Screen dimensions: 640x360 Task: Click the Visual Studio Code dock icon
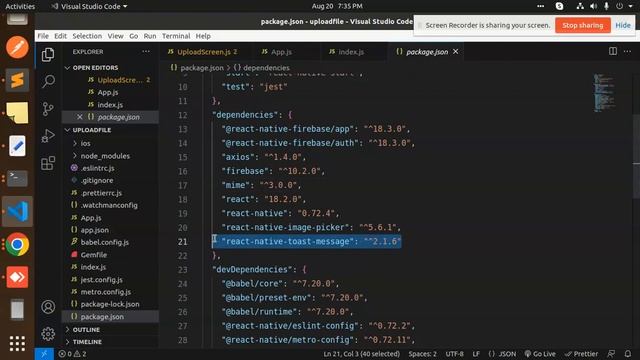pyautogui.click(x=17, y=211)
